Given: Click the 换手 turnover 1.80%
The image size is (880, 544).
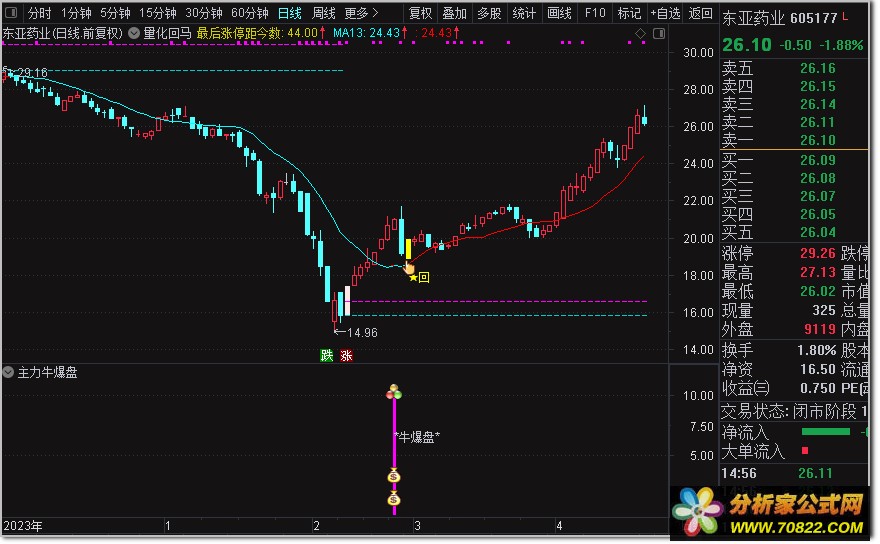Looking at the screenshot, I should pos(817,351).
